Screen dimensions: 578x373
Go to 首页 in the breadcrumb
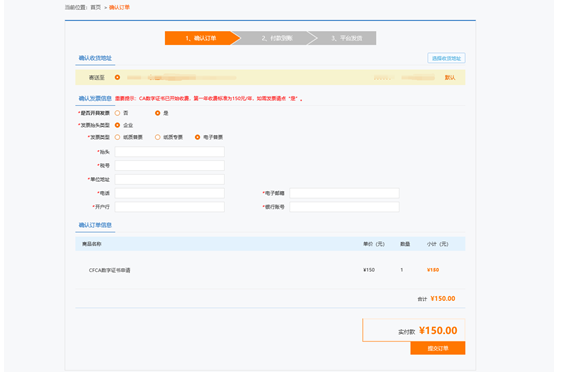[x=96, y=7]
